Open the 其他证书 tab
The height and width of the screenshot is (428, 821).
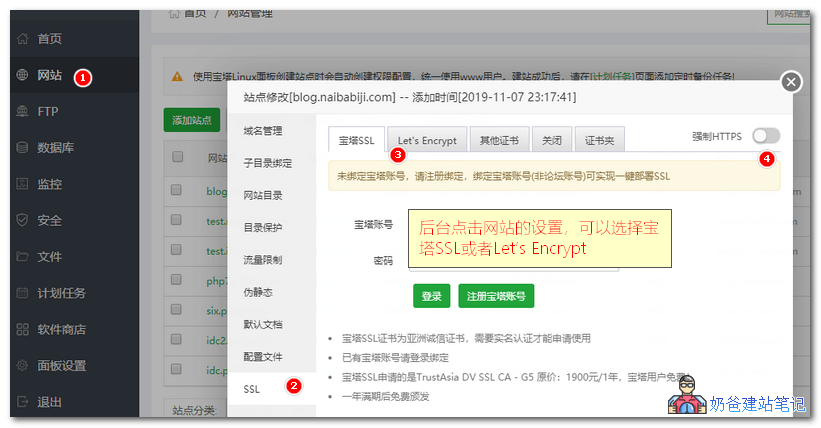(x=499, y=141)
